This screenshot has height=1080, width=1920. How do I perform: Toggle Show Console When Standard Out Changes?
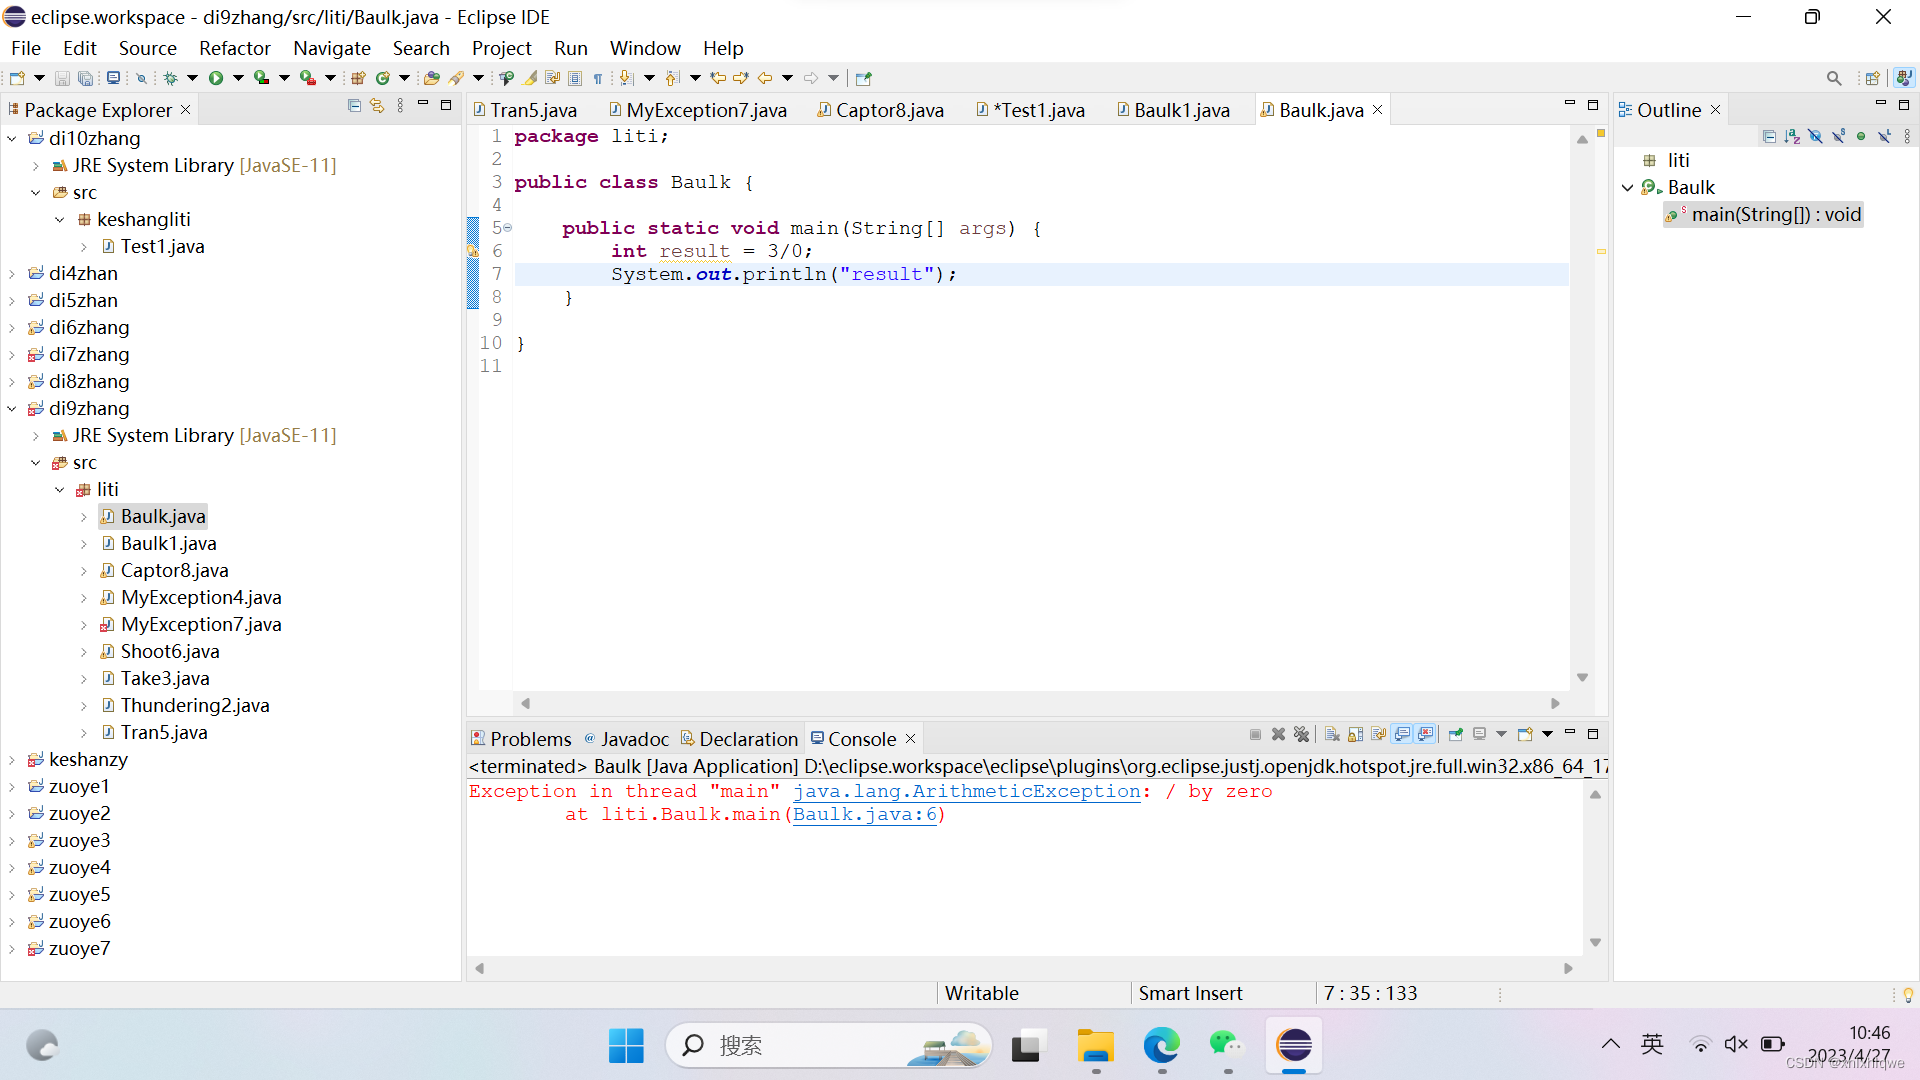1403,735
